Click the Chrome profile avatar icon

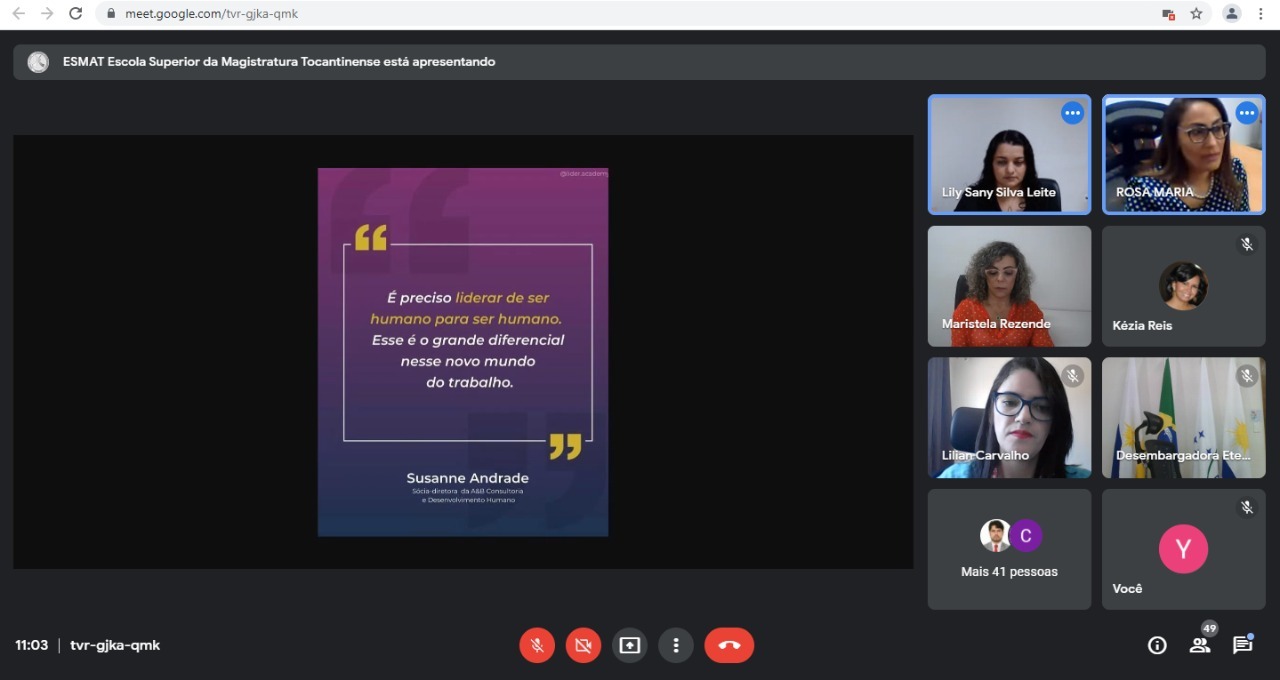click(x=1232, y=14)
